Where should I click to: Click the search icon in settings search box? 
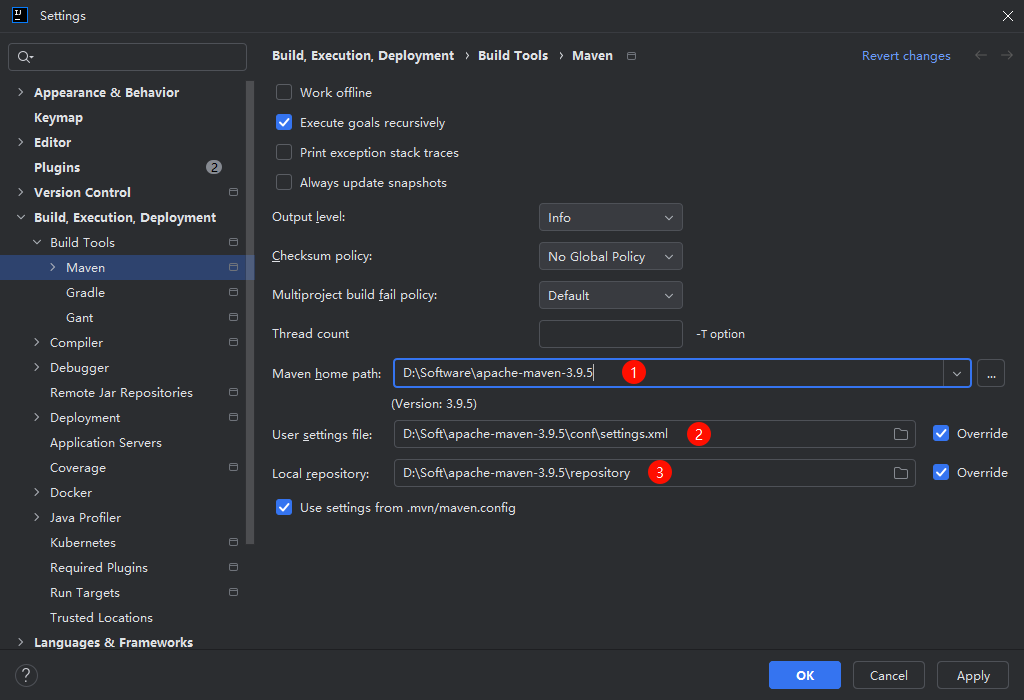(24, 57)
